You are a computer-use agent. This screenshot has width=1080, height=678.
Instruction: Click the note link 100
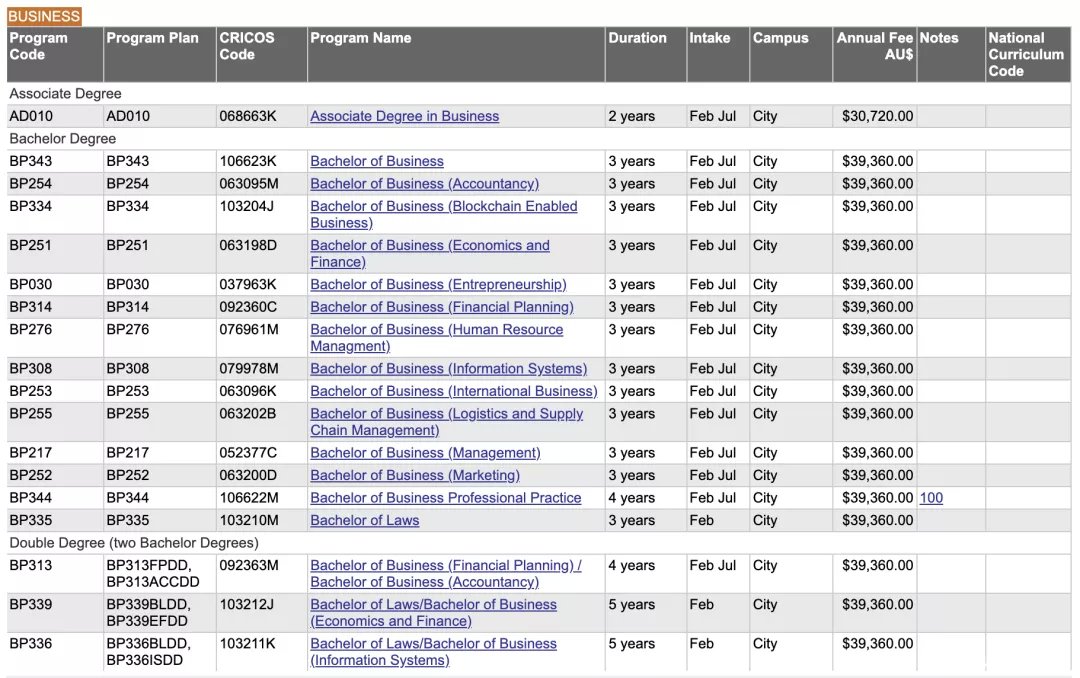(x=931, y=498)
